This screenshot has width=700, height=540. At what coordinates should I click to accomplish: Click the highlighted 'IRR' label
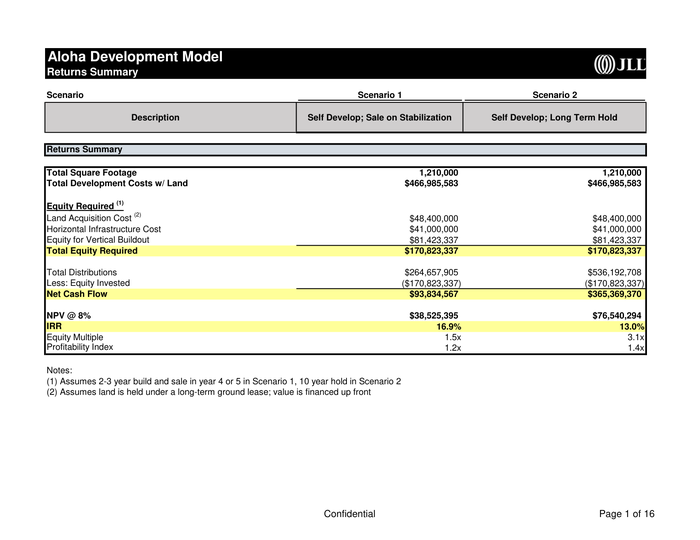point(54,326)
